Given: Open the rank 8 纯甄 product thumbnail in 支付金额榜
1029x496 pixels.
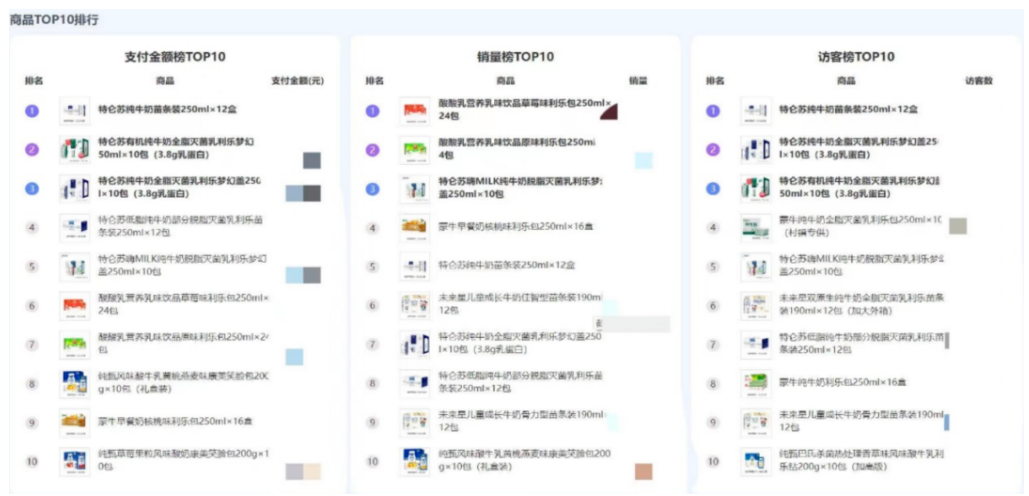Looking at the screenshot, I should (74, 383).
